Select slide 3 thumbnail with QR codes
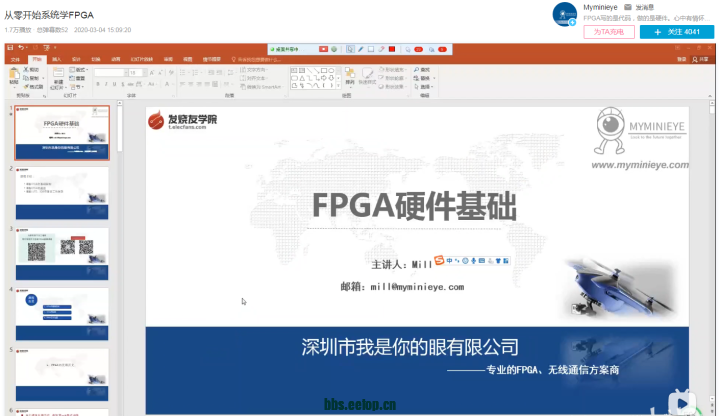Screen dimensions: 720x416 coord(62,254)
